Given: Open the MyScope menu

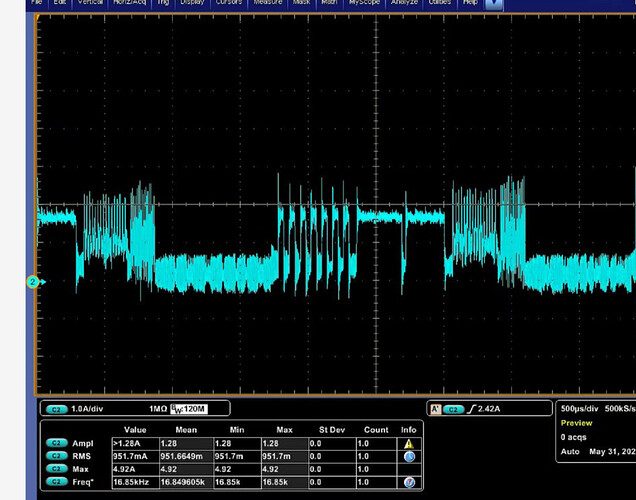Looking at the screenshot, I should (364, 2).
